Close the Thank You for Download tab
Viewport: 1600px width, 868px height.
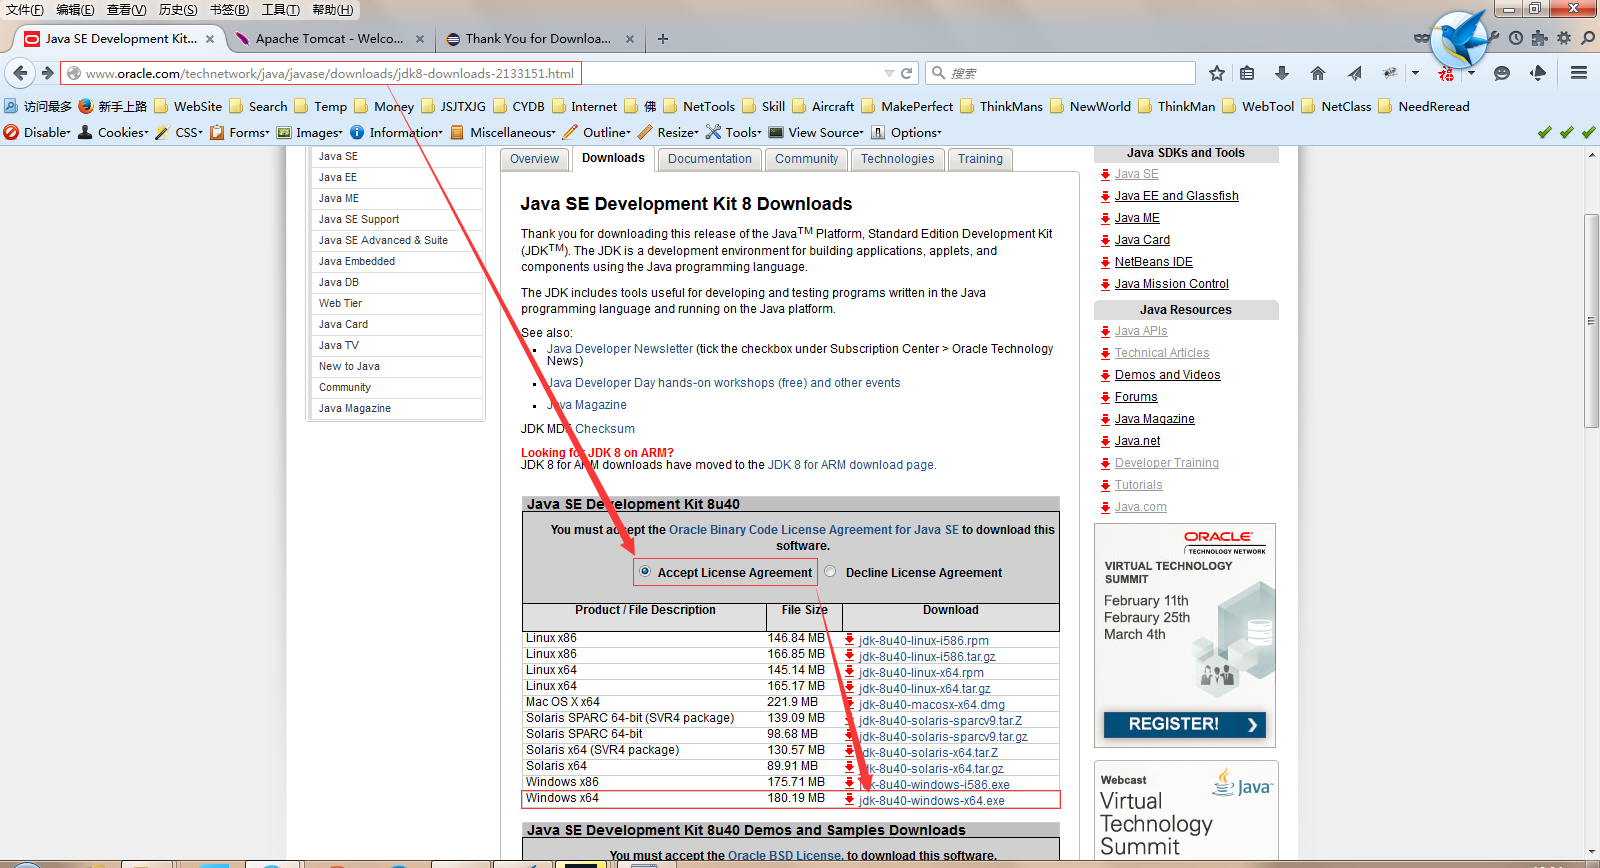(630, 39)
